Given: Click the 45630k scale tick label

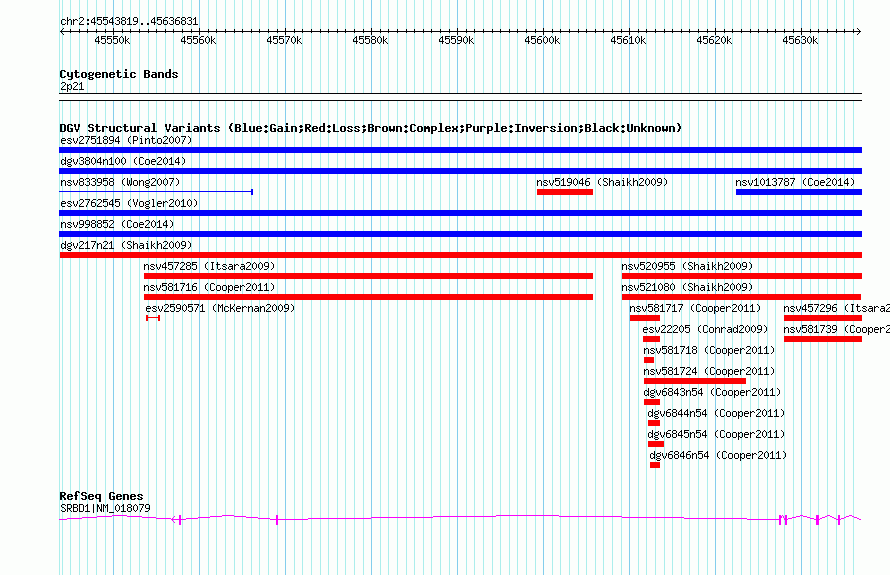Looking at the screenshot, I should [800, 40].
